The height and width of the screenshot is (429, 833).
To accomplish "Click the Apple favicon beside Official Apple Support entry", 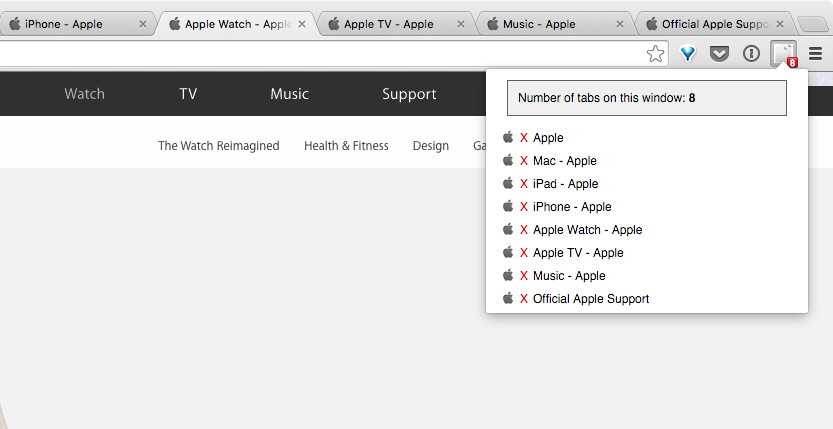I will [x=508, y=298].
